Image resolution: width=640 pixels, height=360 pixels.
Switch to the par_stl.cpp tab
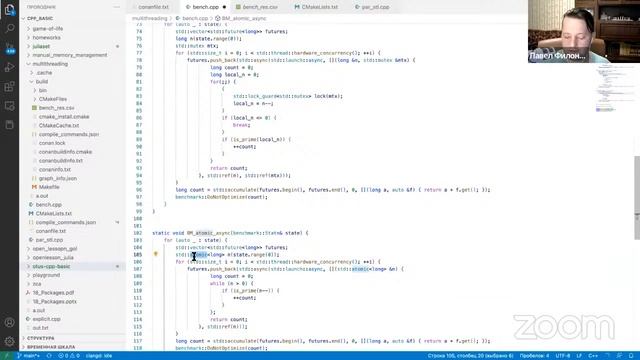click(x=375, y=7)
